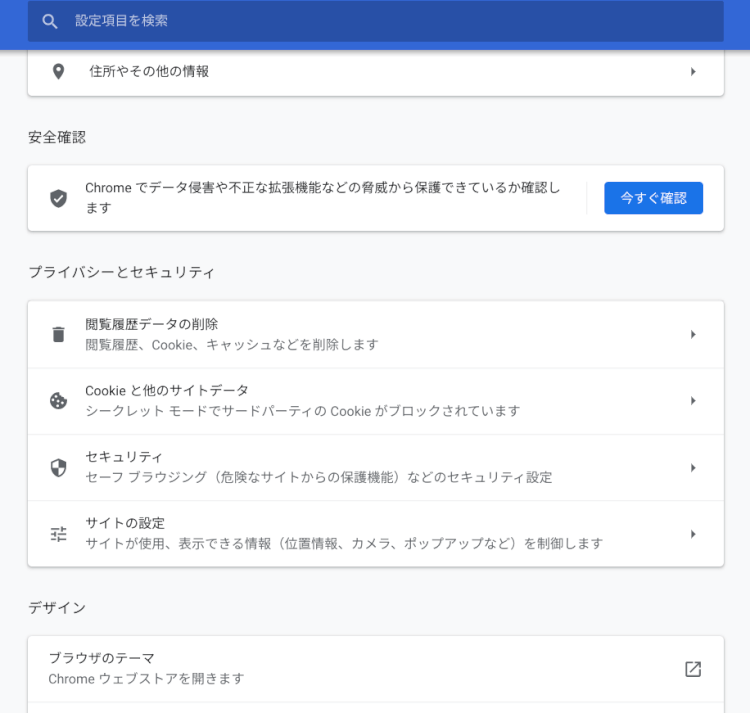750x713 pixels.
Task: Open ブラウザのテーマ row
Action: 375,669
